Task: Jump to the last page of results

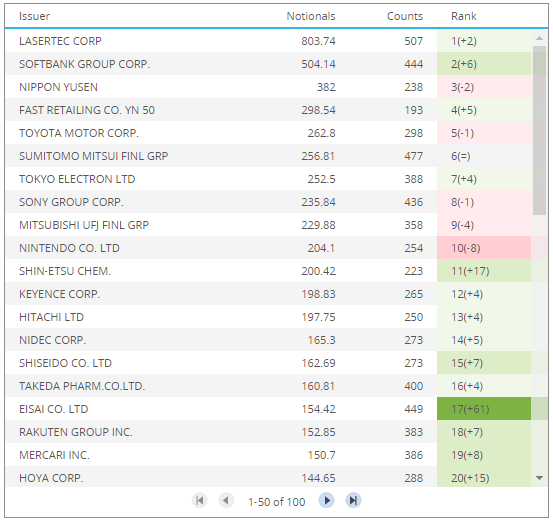Action: click(353, 500)
